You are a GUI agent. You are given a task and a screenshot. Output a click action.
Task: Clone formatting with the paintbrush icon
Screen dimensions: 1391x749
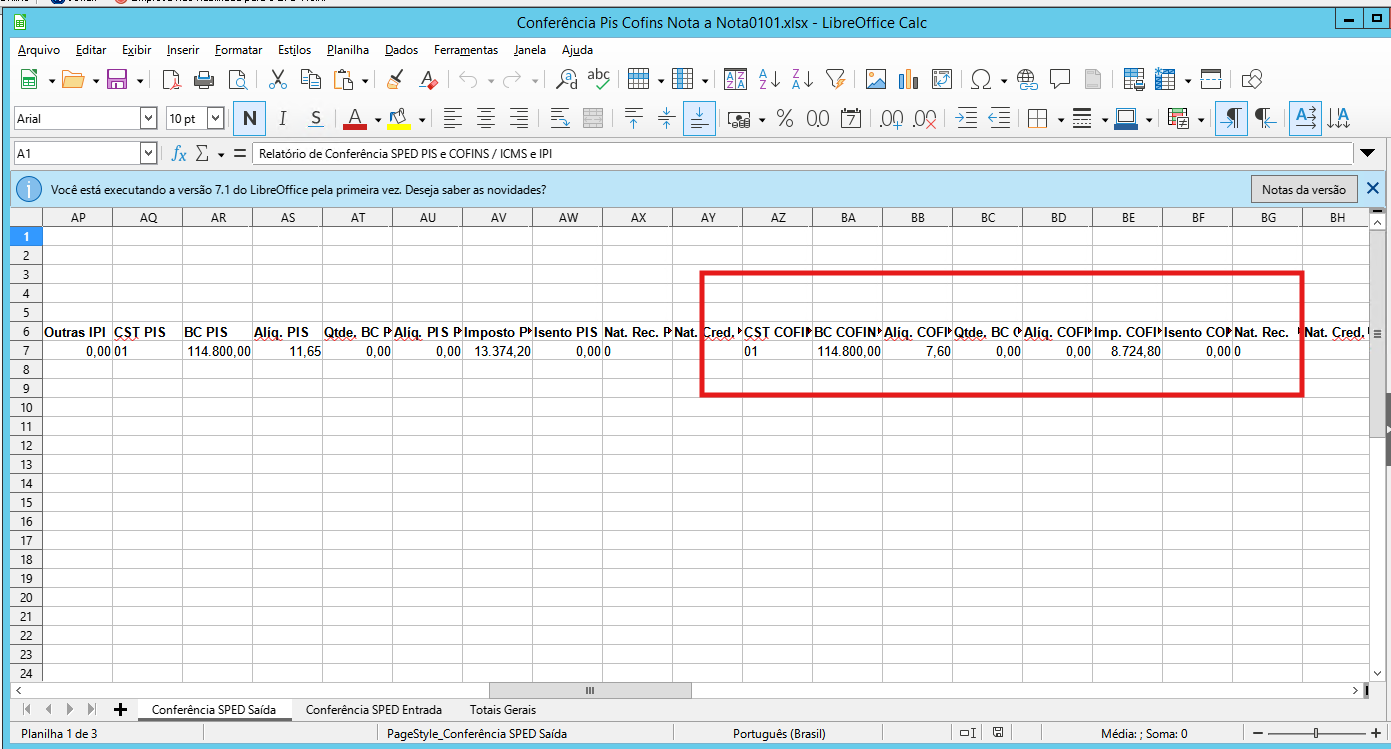[395, 80]
